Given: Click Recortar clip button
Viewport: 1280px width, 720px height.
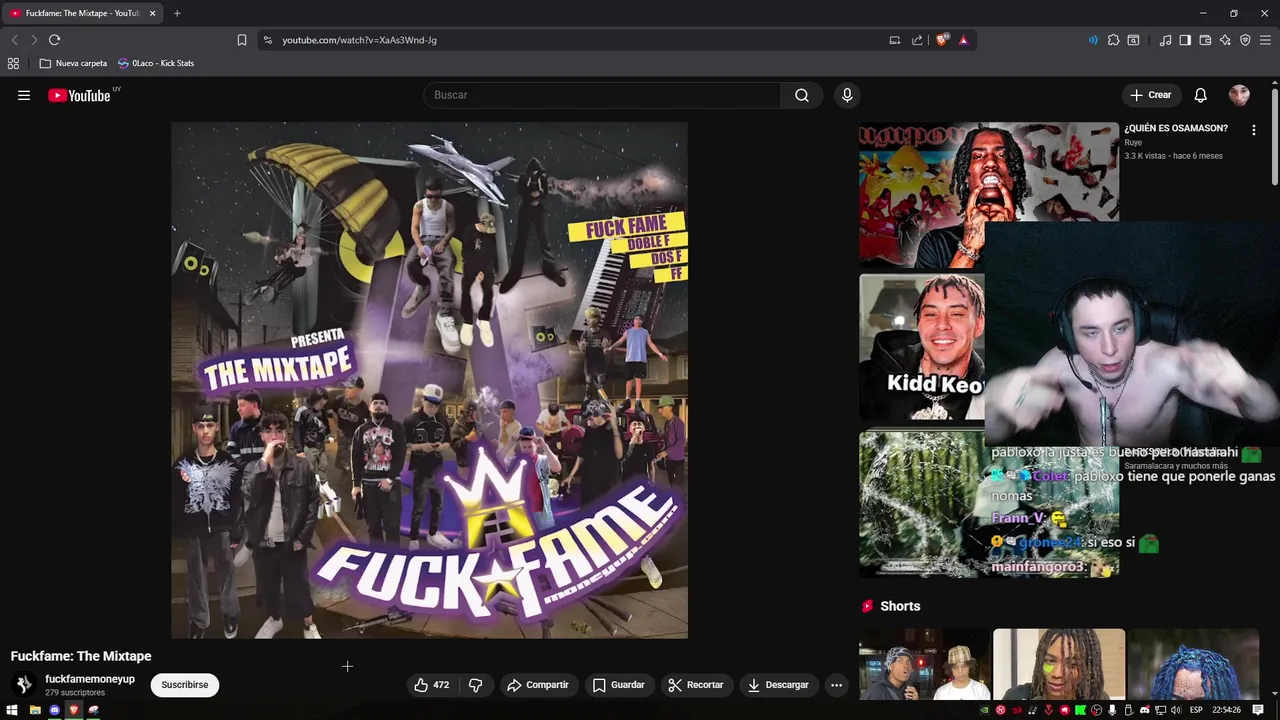Looking at the screenshot, I should tap(696, 685).
